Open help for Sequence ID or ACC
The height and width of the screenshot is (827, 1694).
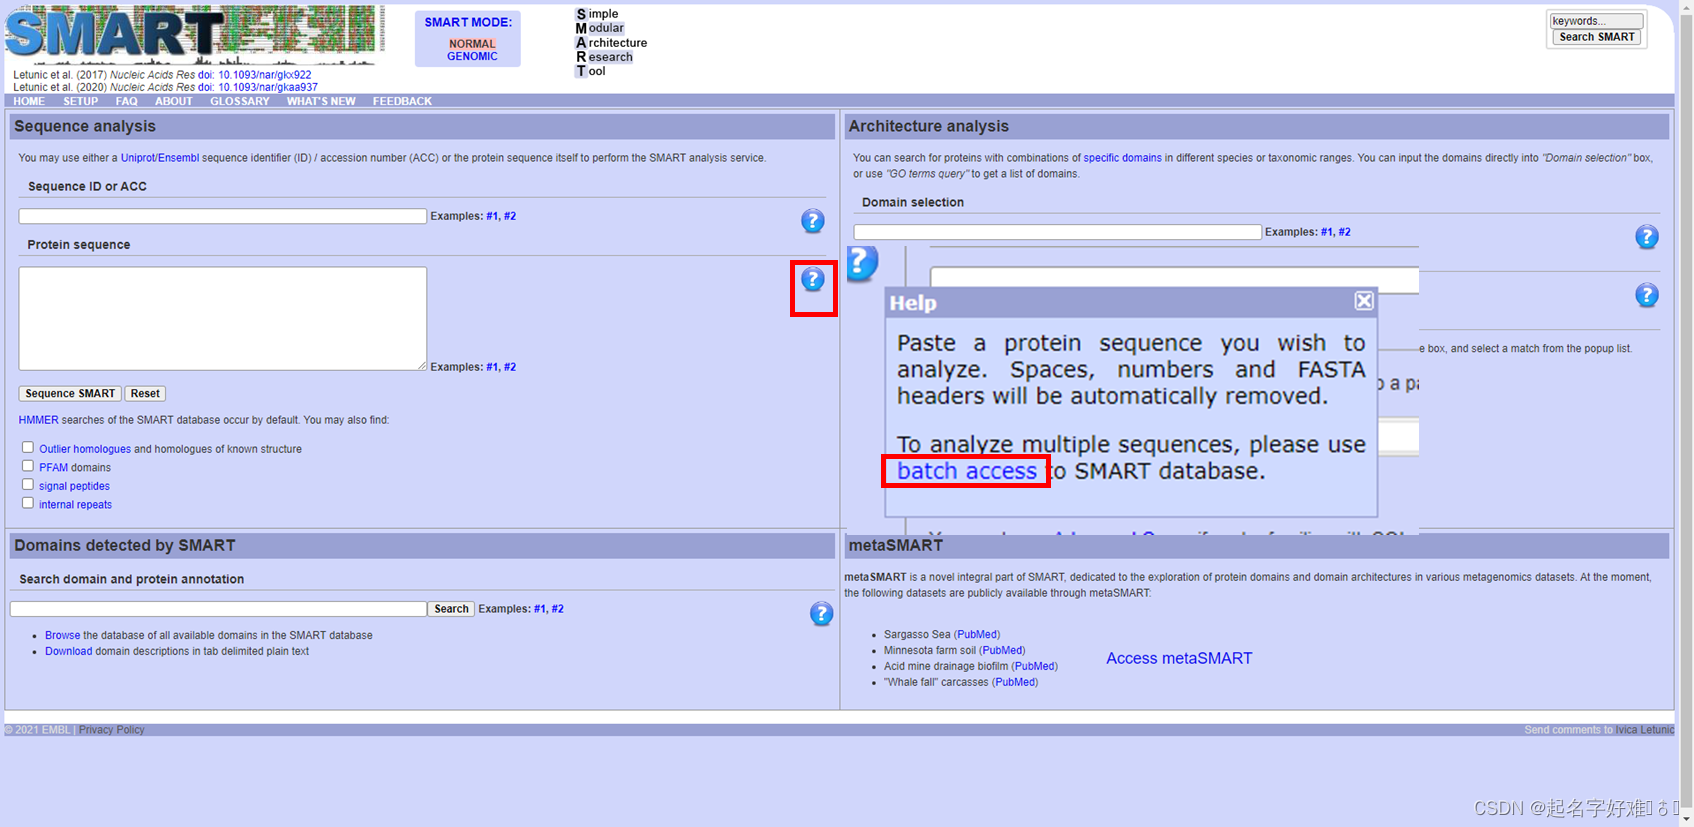[x=813, y=221]
